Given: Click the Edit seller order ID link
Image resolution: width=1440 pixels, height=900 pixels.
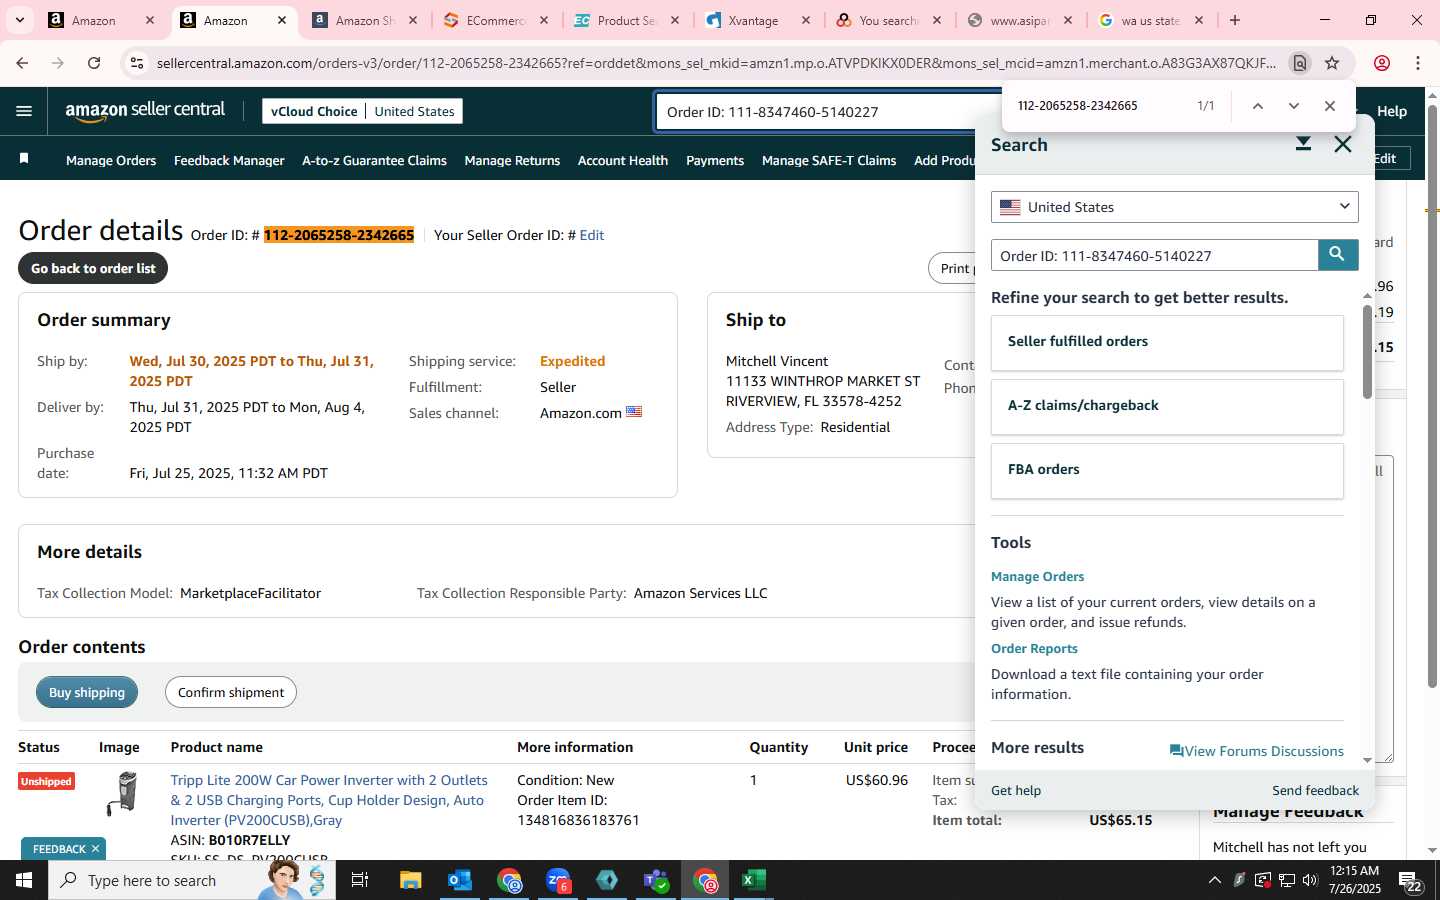Looking at the screenshot, I should (592, 235).
